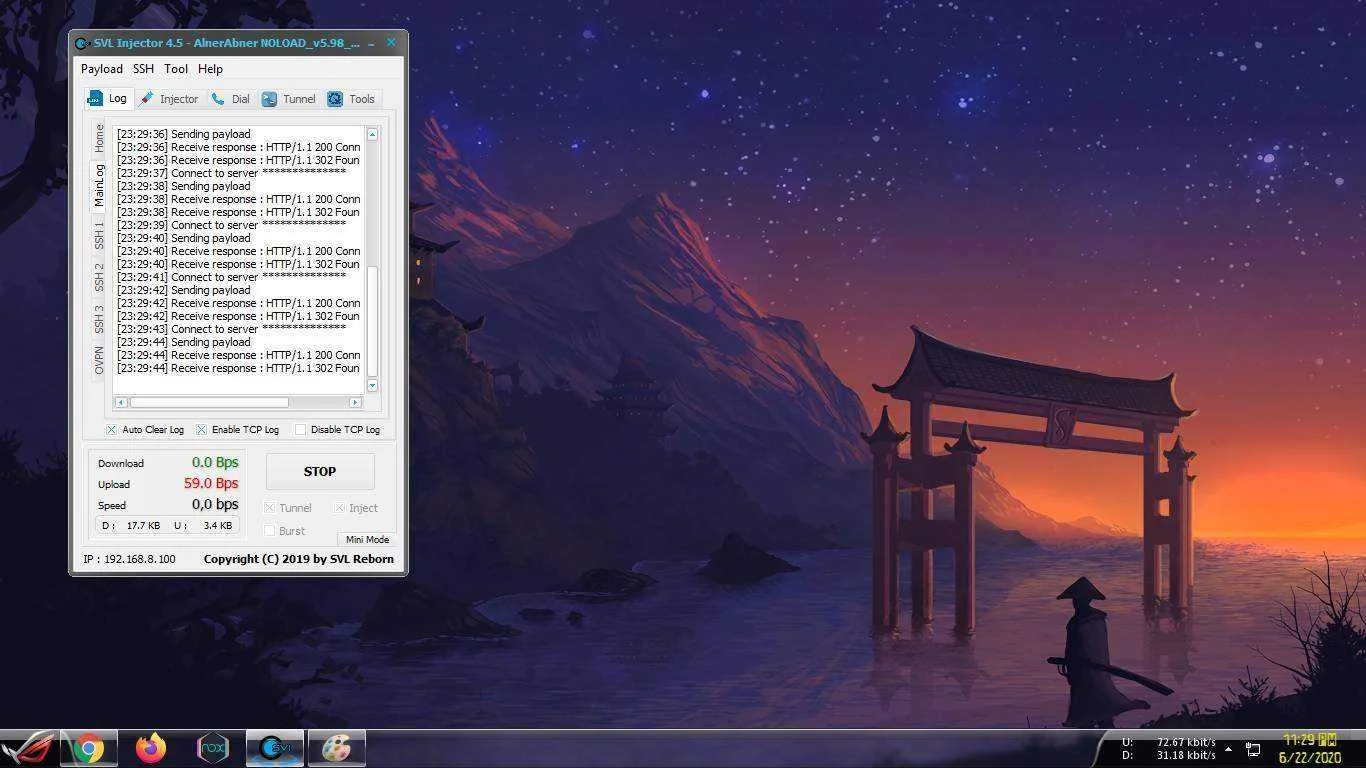Image resolution: width=1366 pixels, height=768 pixels.
Task: Click the horizontal log scrollbar thumb
Action: coord(209,402)
